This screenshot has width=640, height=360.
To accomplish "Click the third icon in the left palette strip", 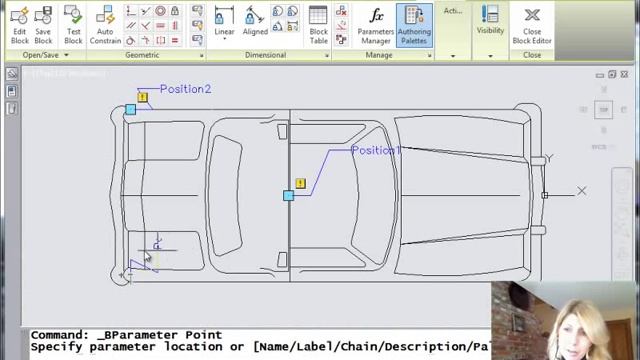I will pos(12,109).
